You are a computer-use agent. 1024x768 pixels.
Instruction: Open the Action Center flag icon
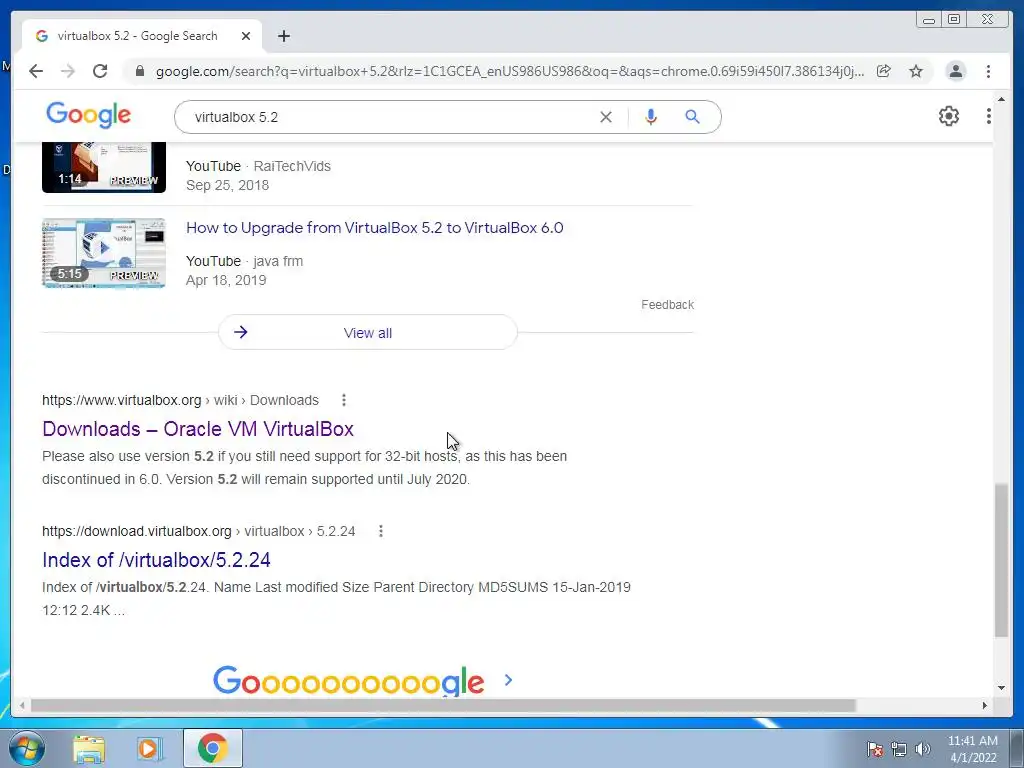pos(874,749)
